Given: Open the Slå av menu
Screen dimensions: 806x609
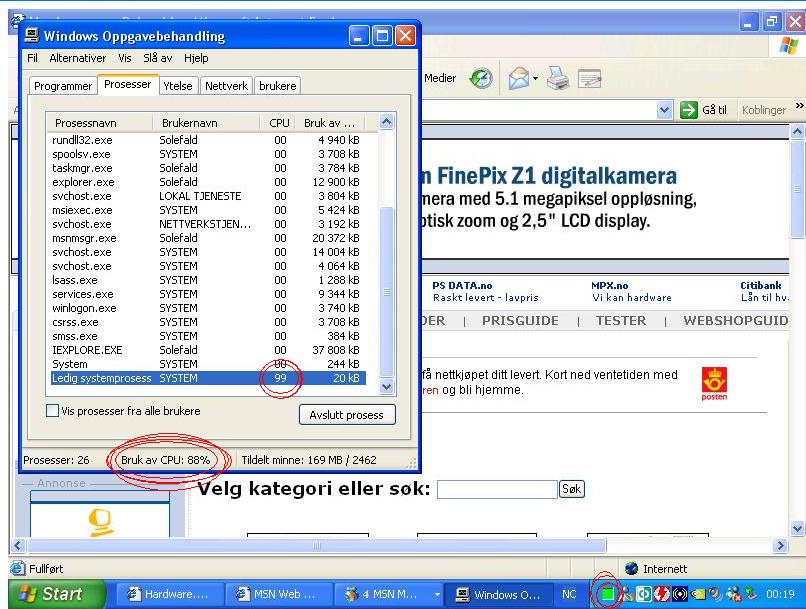Looking at the screenshot, I should click(x=157, y=58).
